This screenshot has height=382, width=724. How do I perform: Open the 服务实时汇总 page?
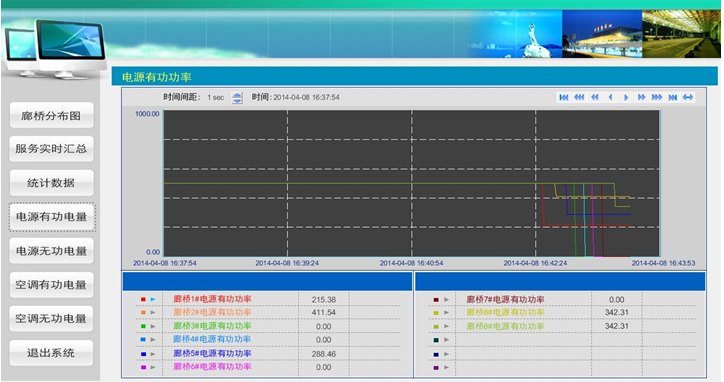[51, 149]
